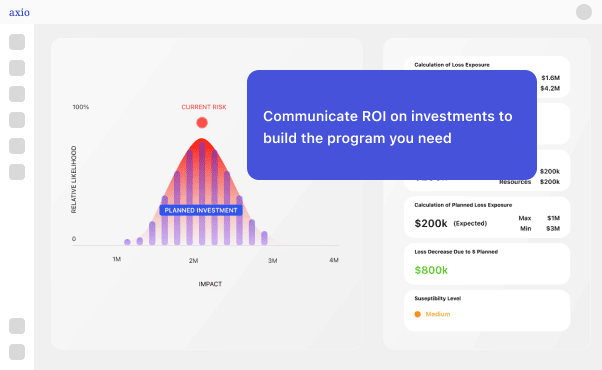Click the 1M impact axis label
Viewport: 602px width, 370px height.
(x=117, y=259)
